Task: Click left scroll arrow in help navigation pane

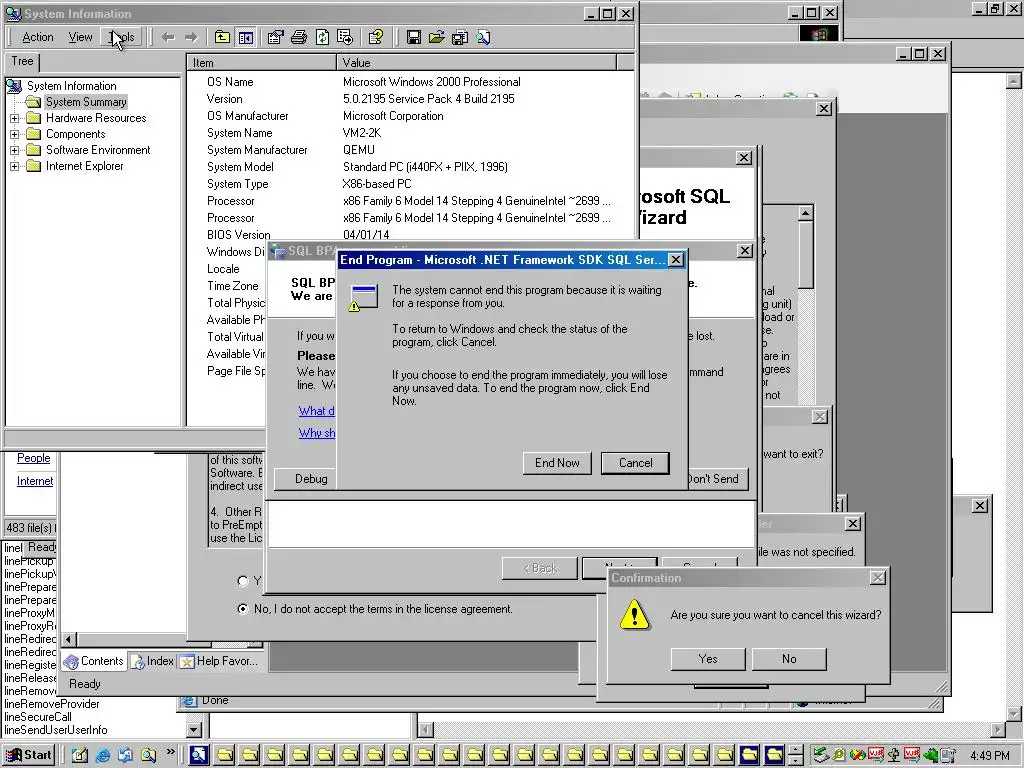Action: [x=69, y=639]
